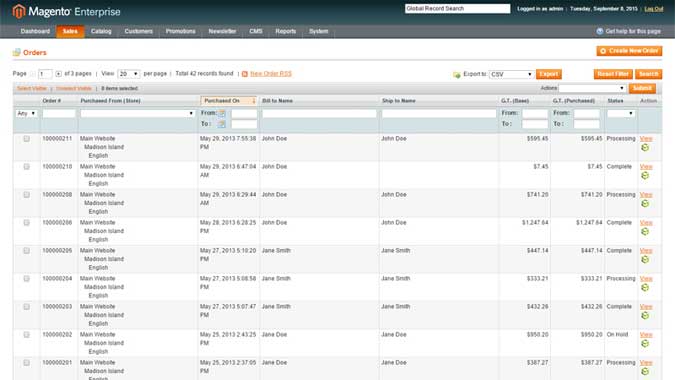The height and width of the screenshot is (380, 675).
Task: Open the Actions dropdown
Action: [x=592, y=88]
